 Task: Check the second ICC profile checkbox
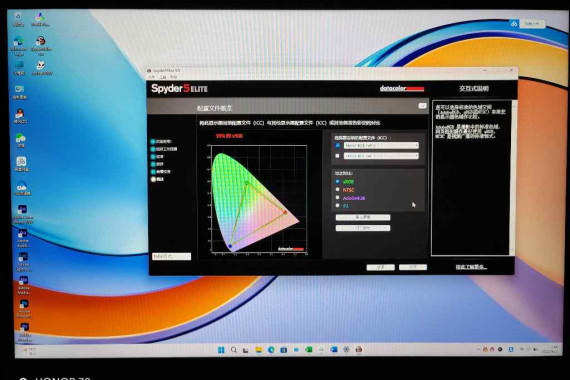(x=337, y=156)
